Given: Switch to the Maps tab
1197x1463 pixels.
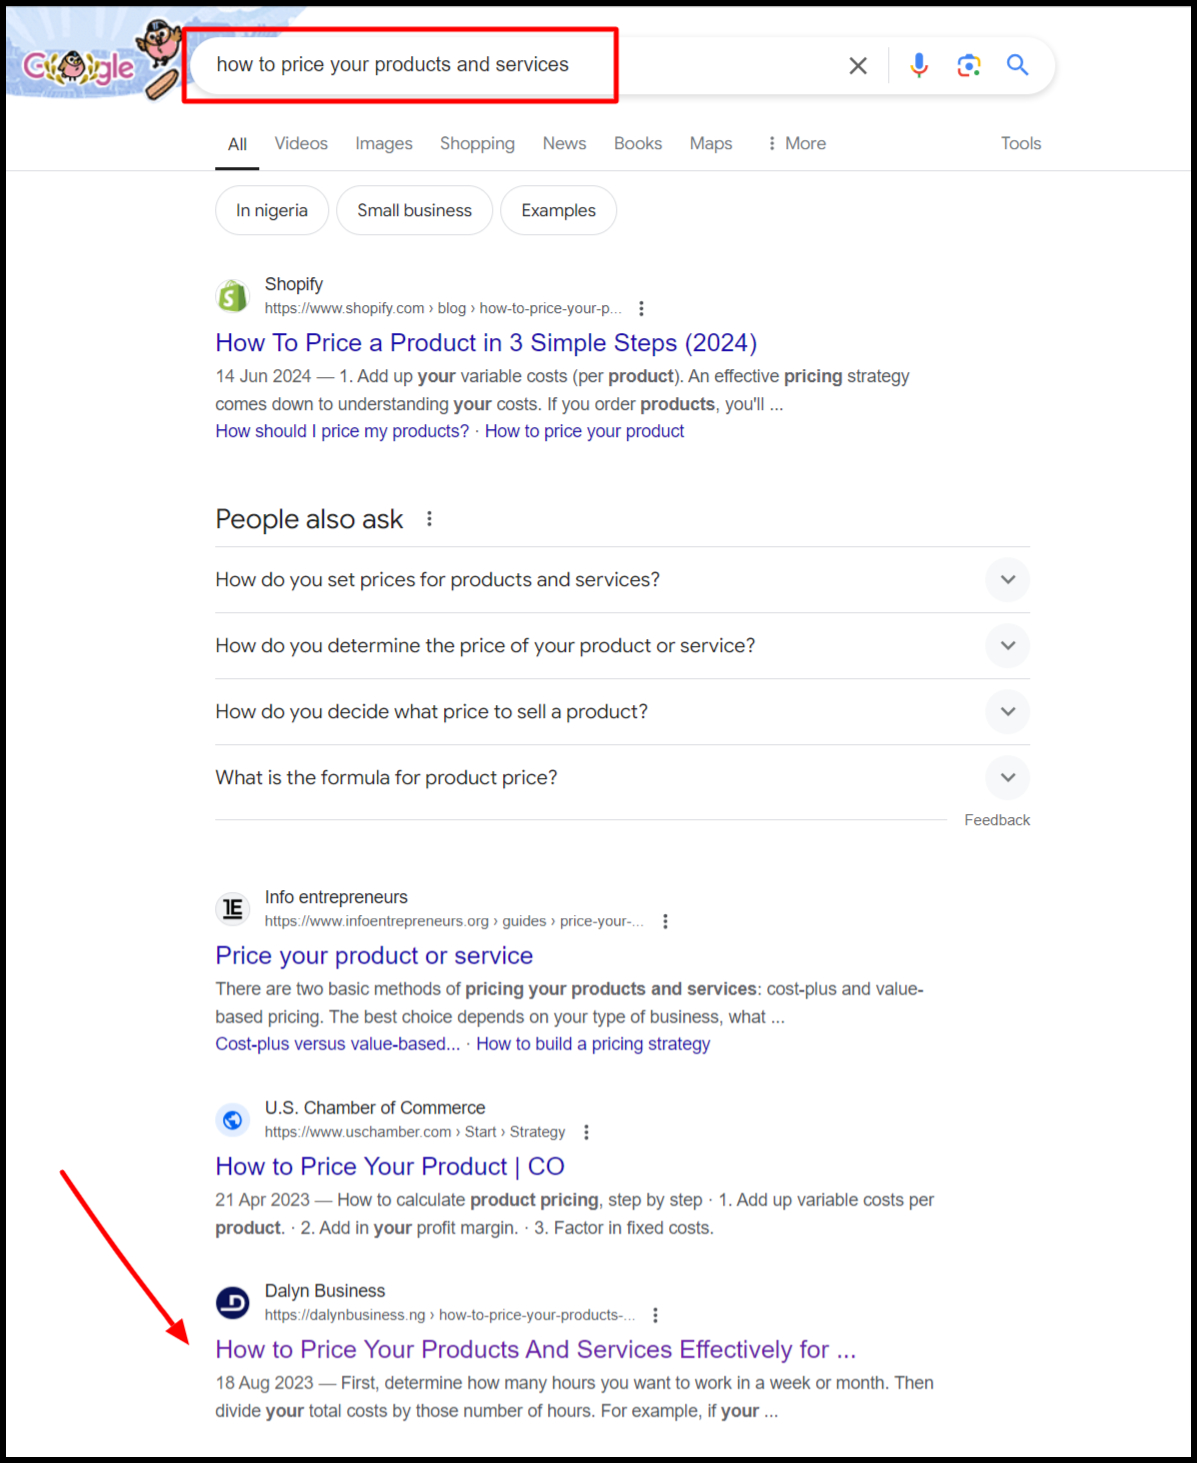Looking at the screenshot, I should (711, 143).
